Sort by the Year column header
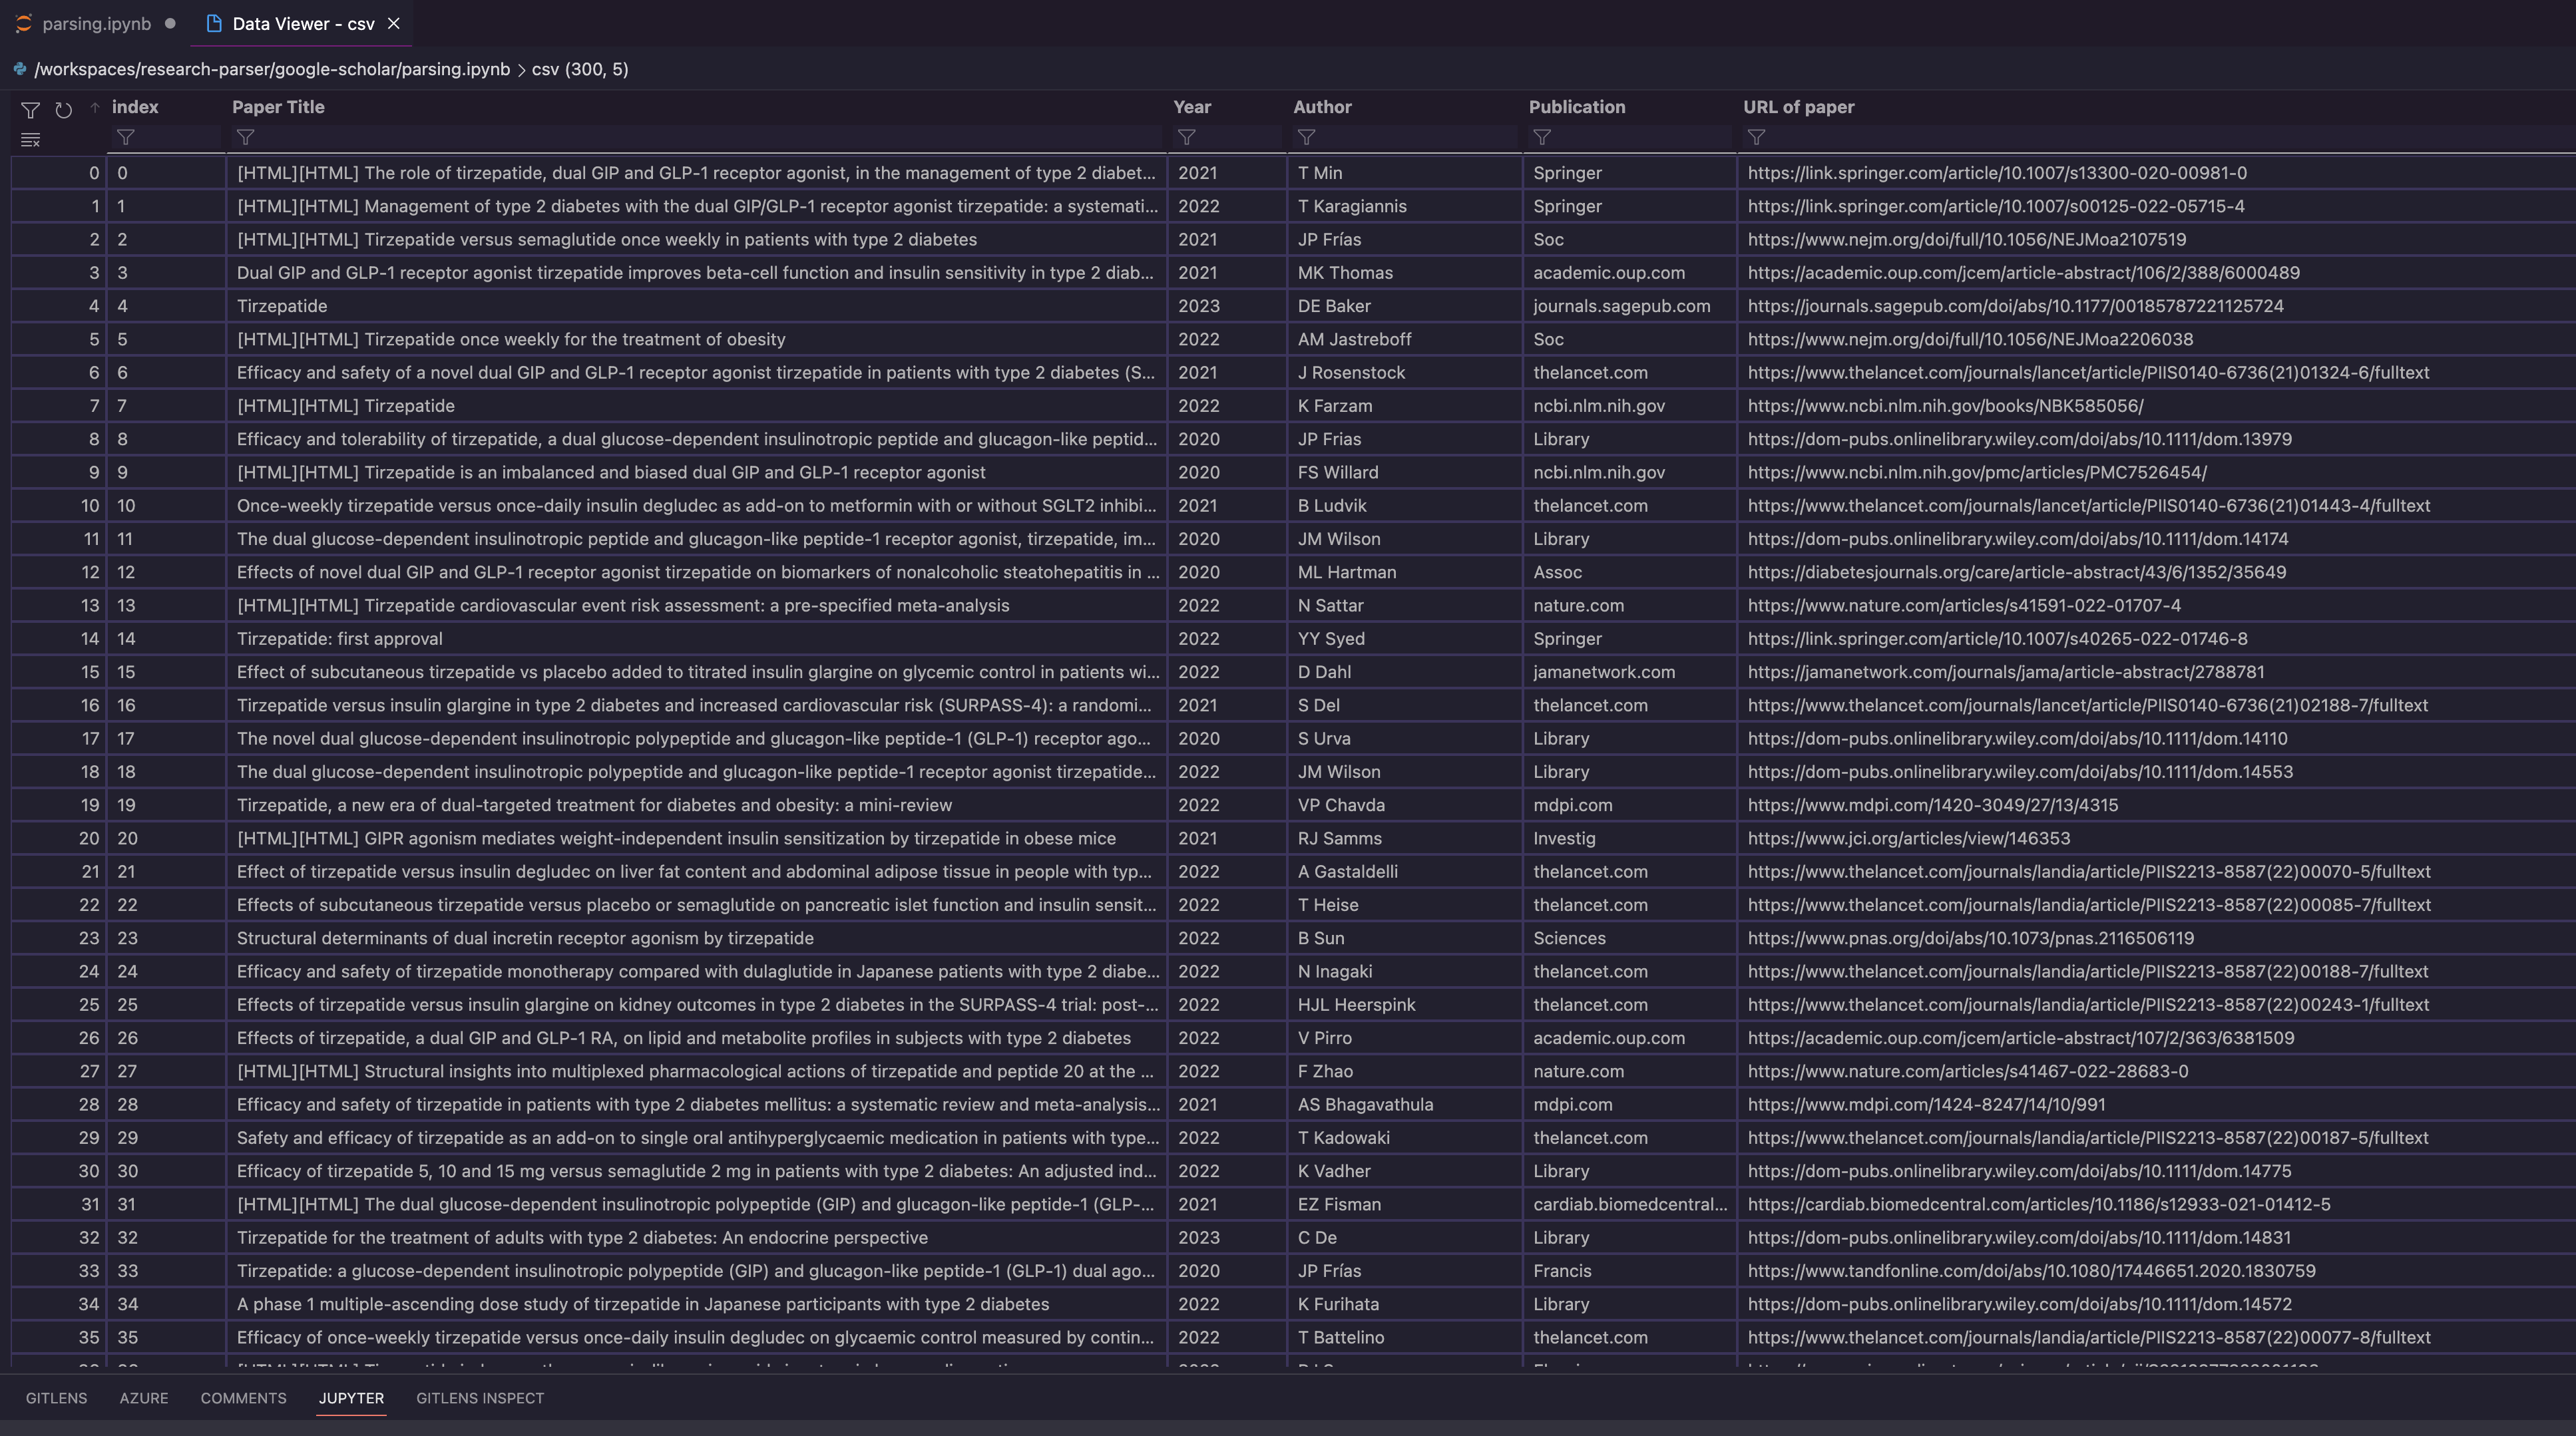The width and height of the screenshot is (2576, 1436). coord(1192,107)
